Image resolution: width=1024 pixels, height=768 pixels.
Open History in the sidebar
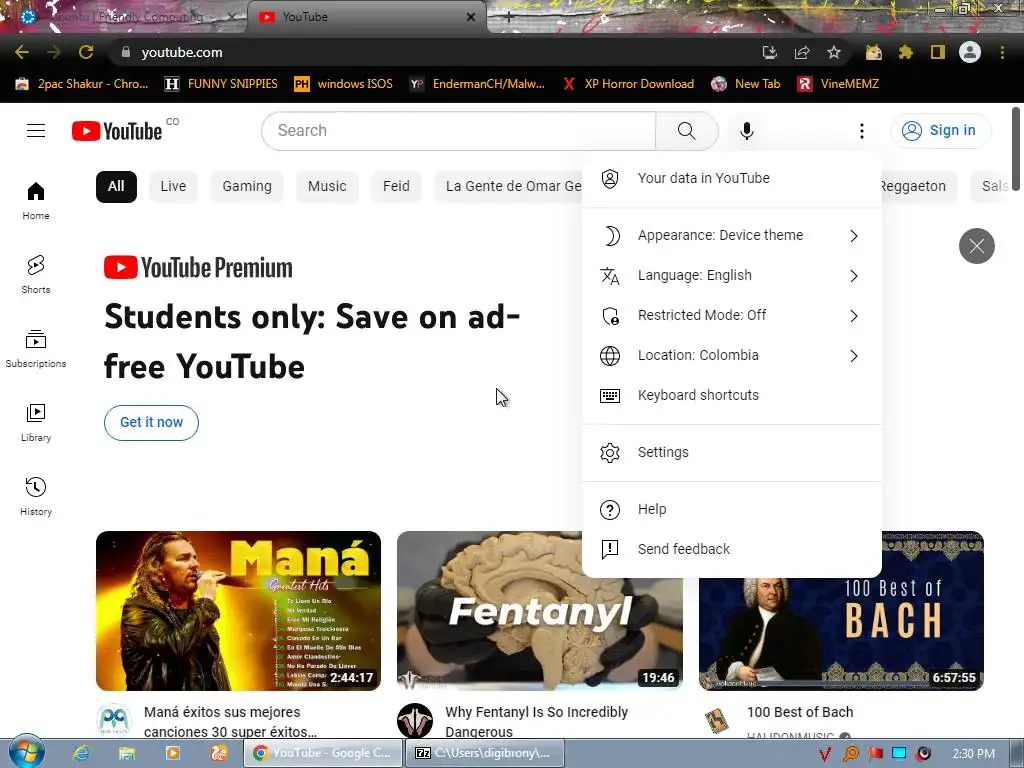[x=36, y=496]
